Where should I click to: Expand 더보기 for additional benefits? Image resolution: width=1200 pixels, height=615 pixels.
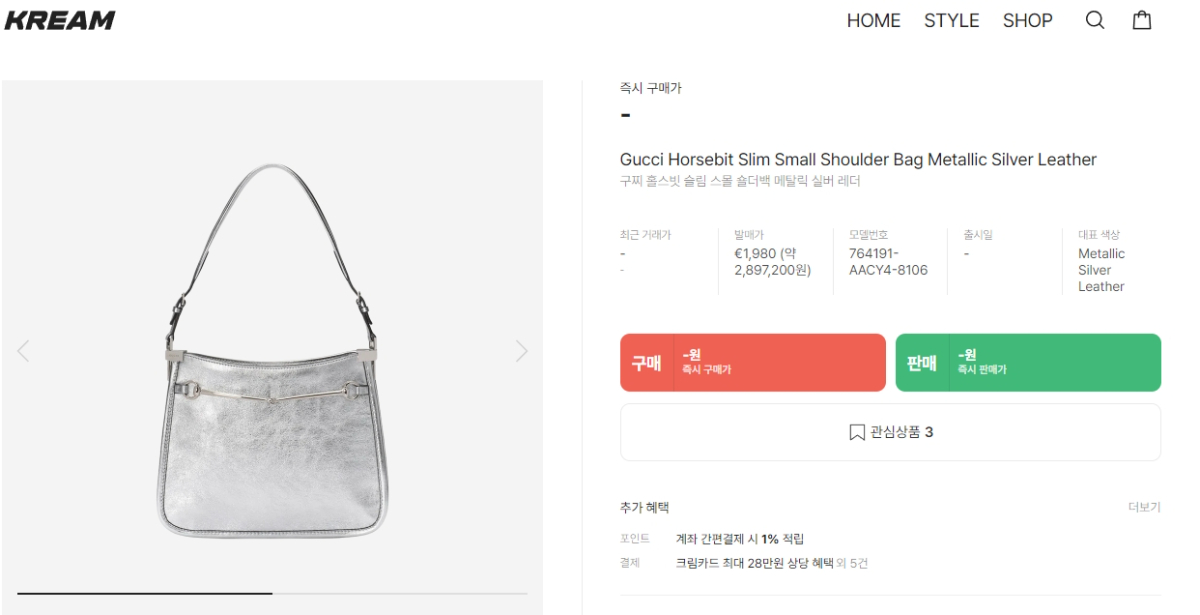[1144, 508]
